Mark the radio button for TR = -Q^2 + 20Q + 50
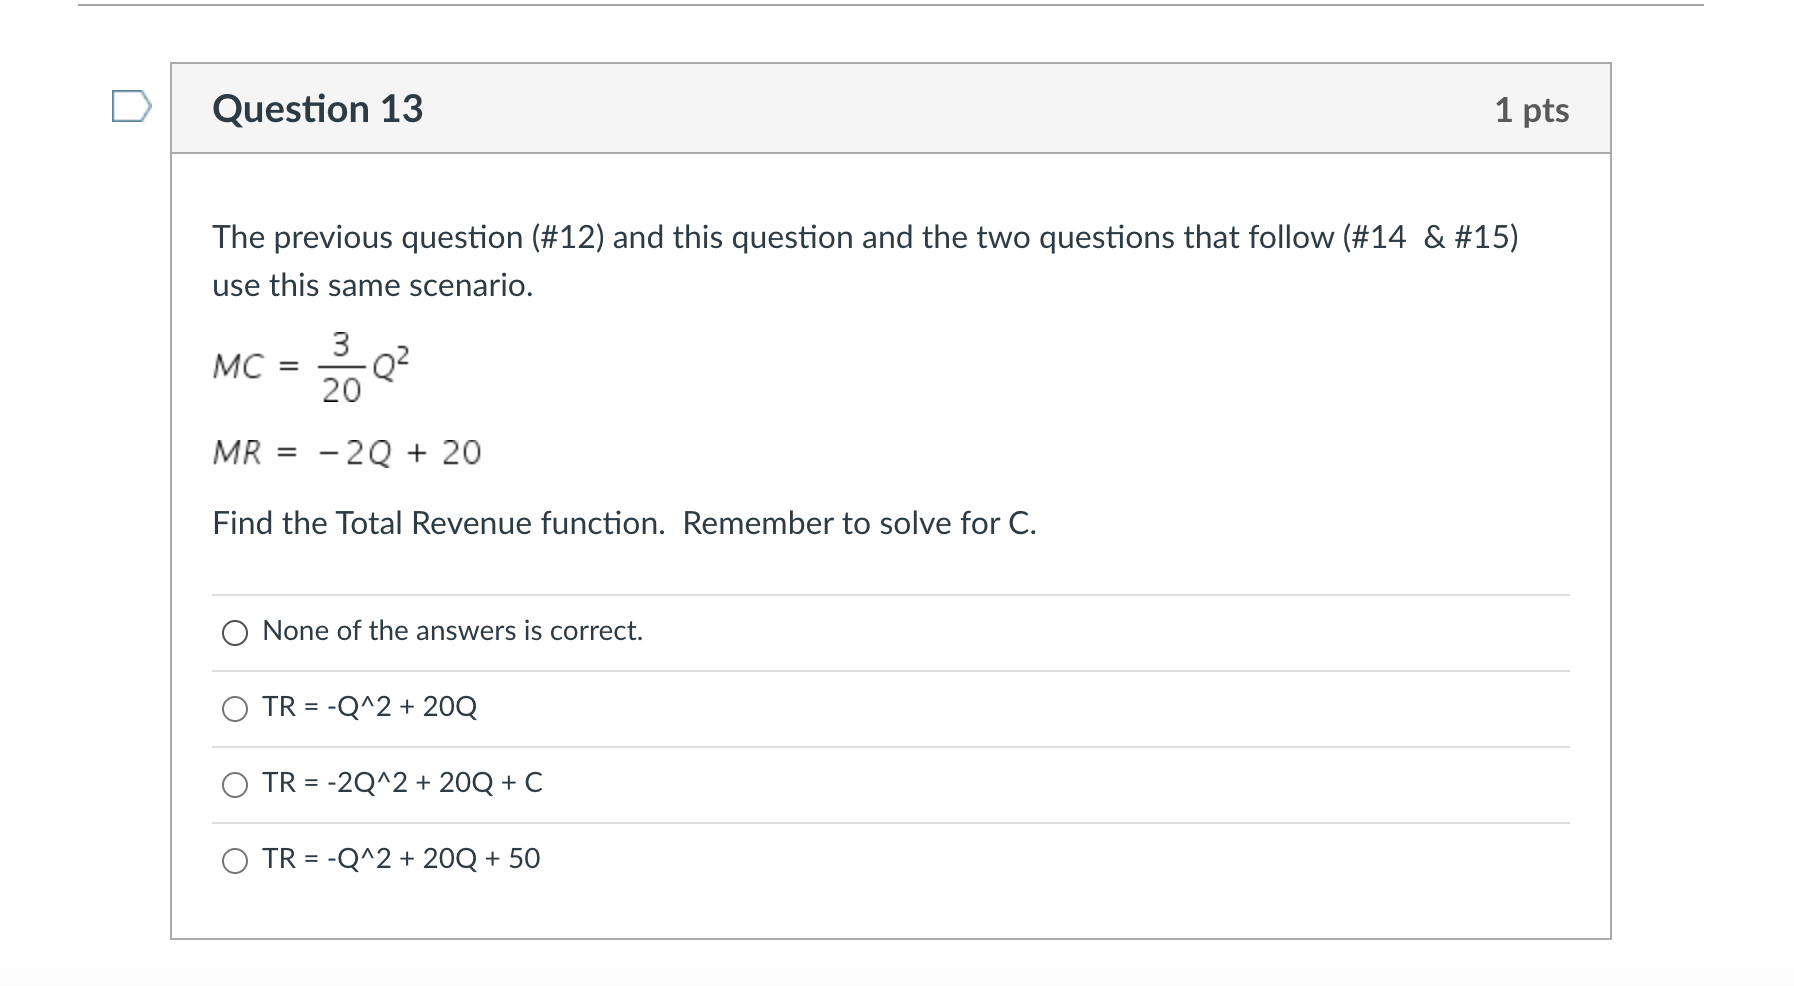Viewport: 1794px width, 986px height. pos(235,861)
